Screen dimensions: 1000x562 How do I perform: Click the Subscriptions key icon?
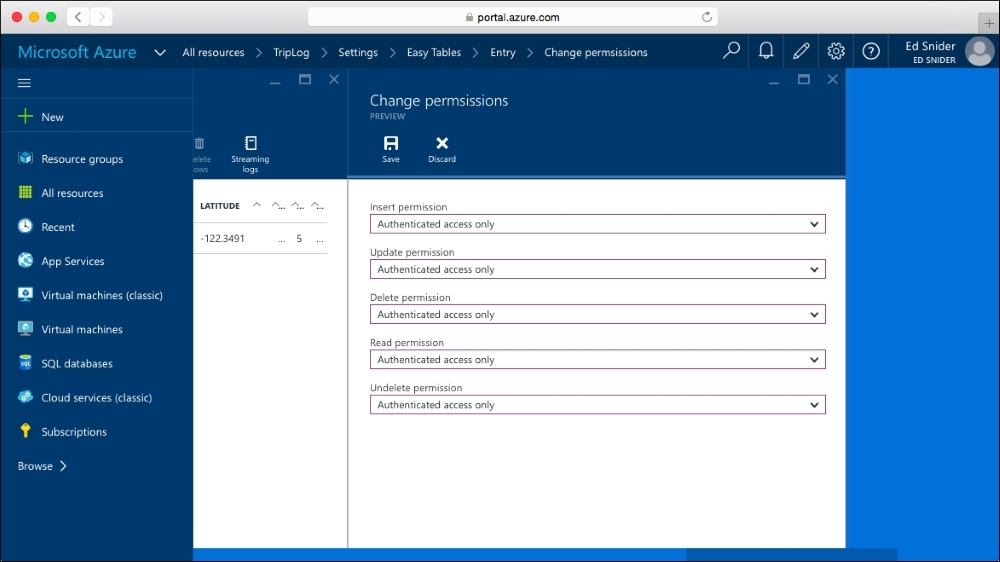pos(25,431)
